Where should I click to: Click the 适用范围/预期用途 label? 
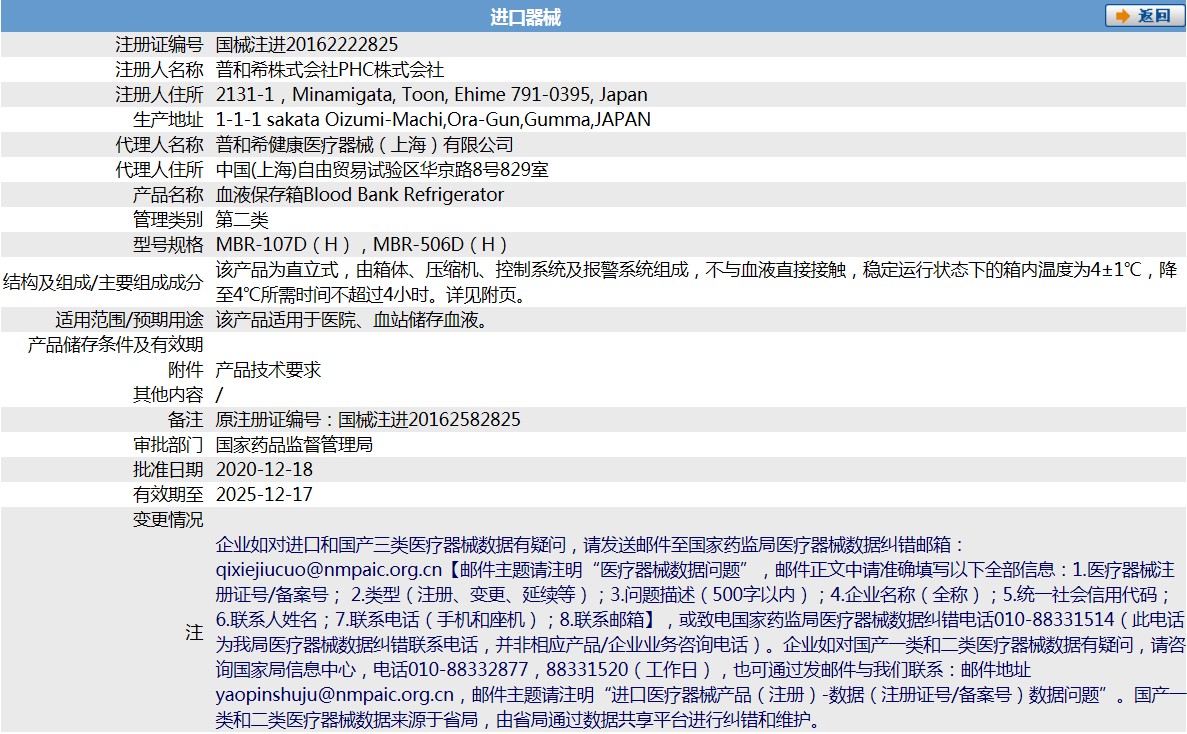point(129,319)
